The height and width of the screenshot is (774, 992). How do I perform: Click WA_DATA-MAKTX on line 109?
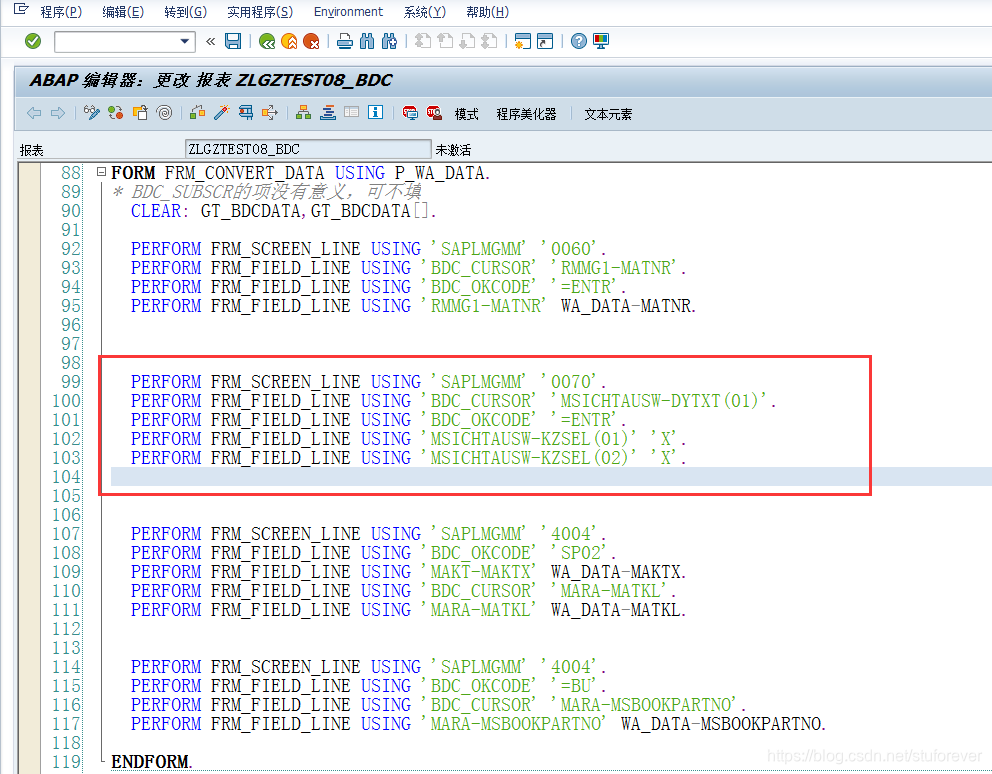point(617,571)
